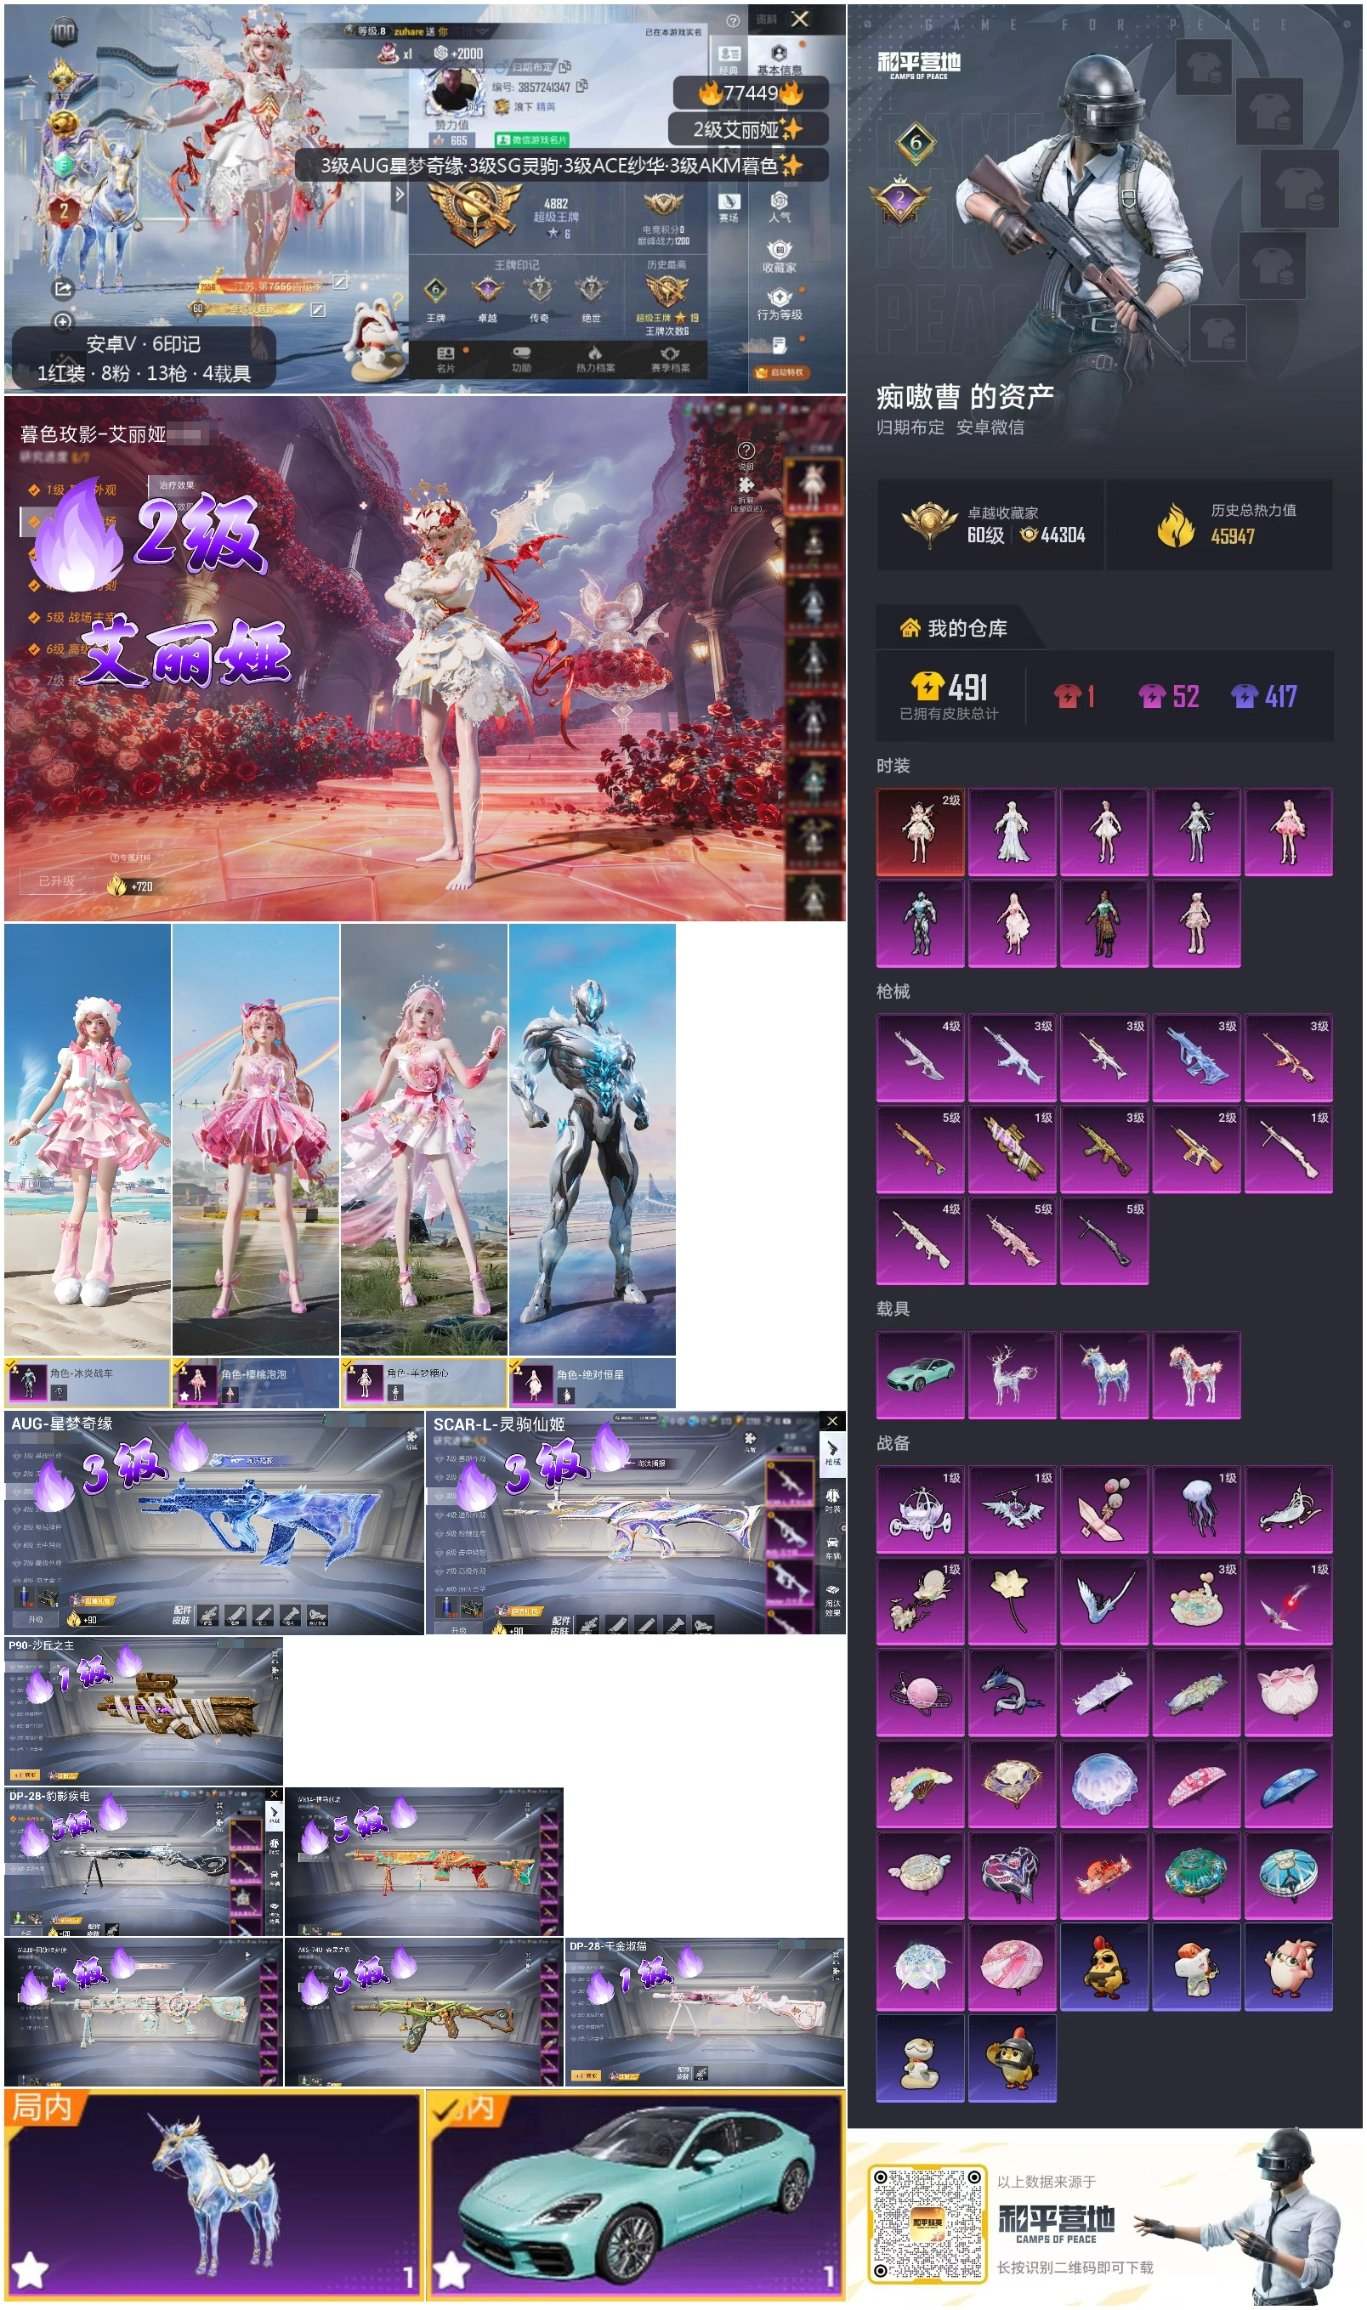Close the player profile panel
The width and height of the screenshot is (1367, 2310).
coord(800,19)
